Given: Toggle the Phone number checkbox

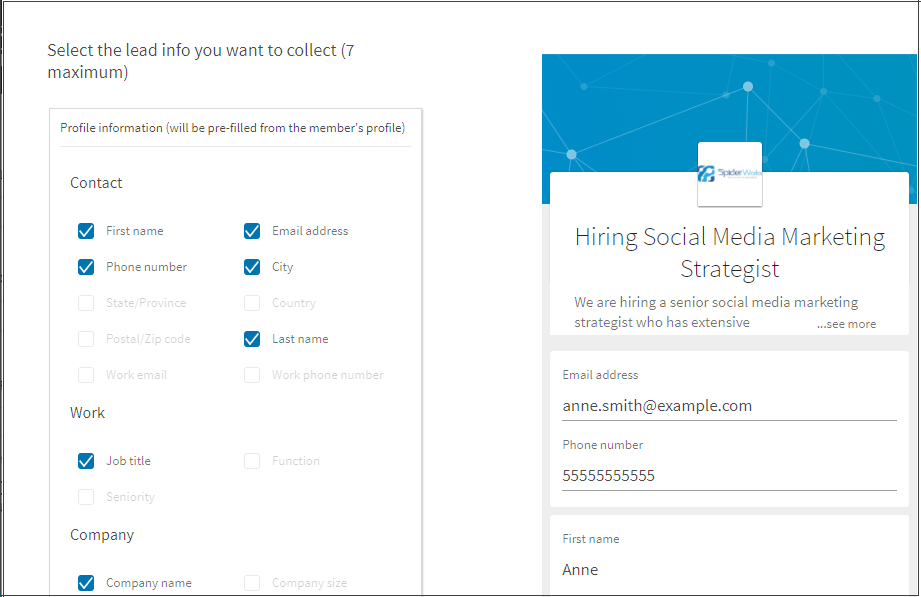Looking at the screenshot, I should pyautogui.click(x=86, y=267).
